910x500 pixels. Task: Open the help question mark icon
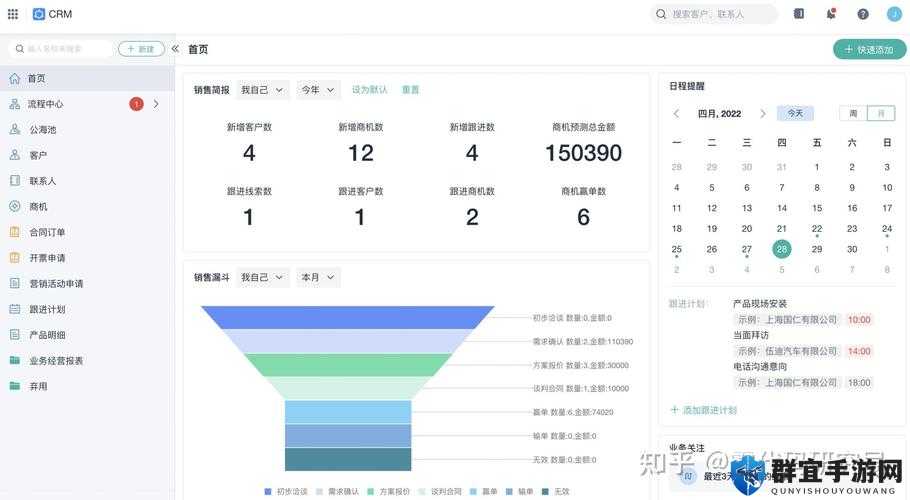863,14
